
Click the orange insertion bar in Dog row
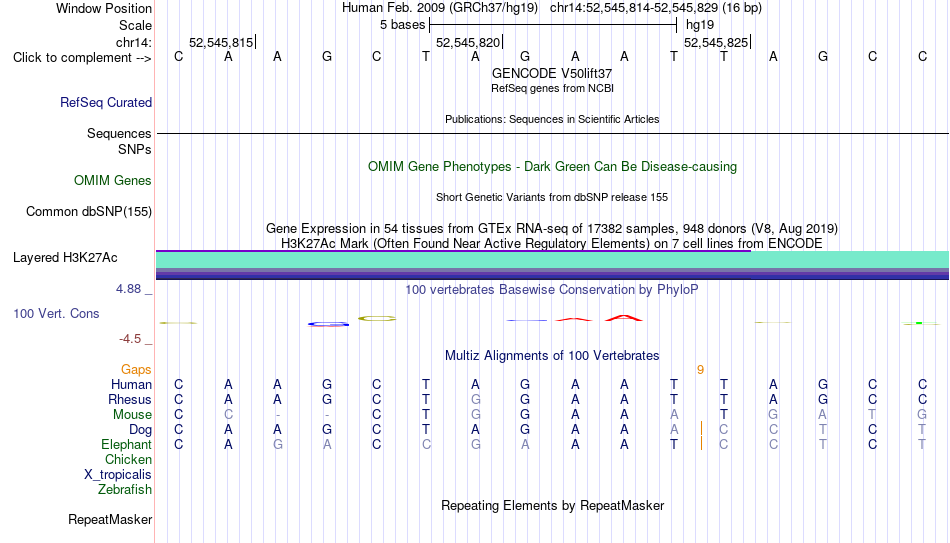(701, 429)
